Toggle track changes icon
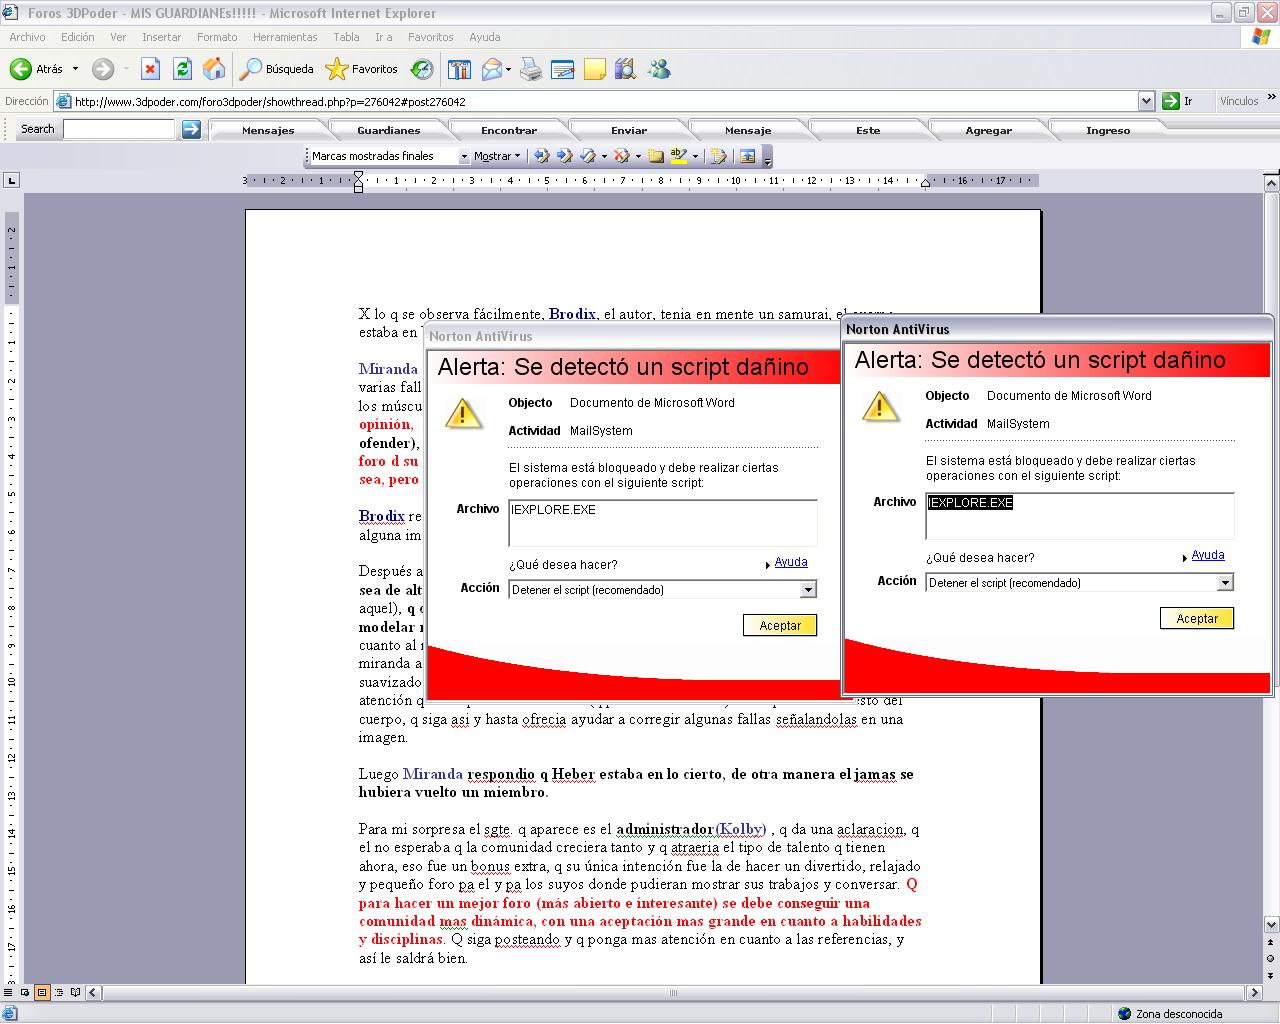 (718, 156)
